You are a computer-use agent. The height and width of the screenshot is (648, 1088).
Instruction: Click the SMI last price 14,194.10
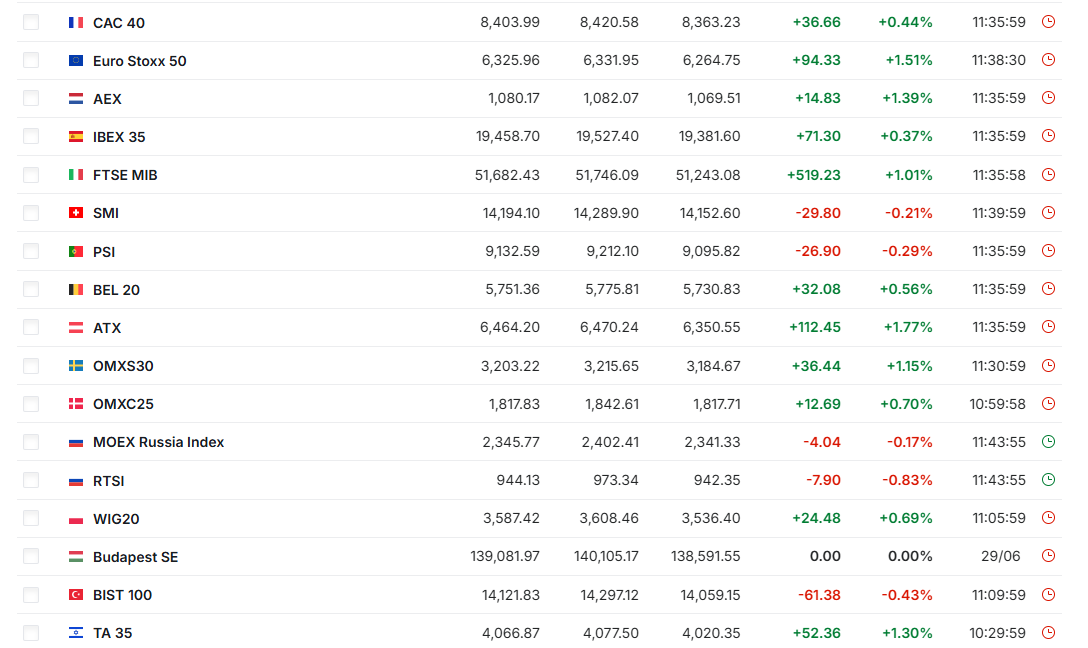click(x=511, y=213)
